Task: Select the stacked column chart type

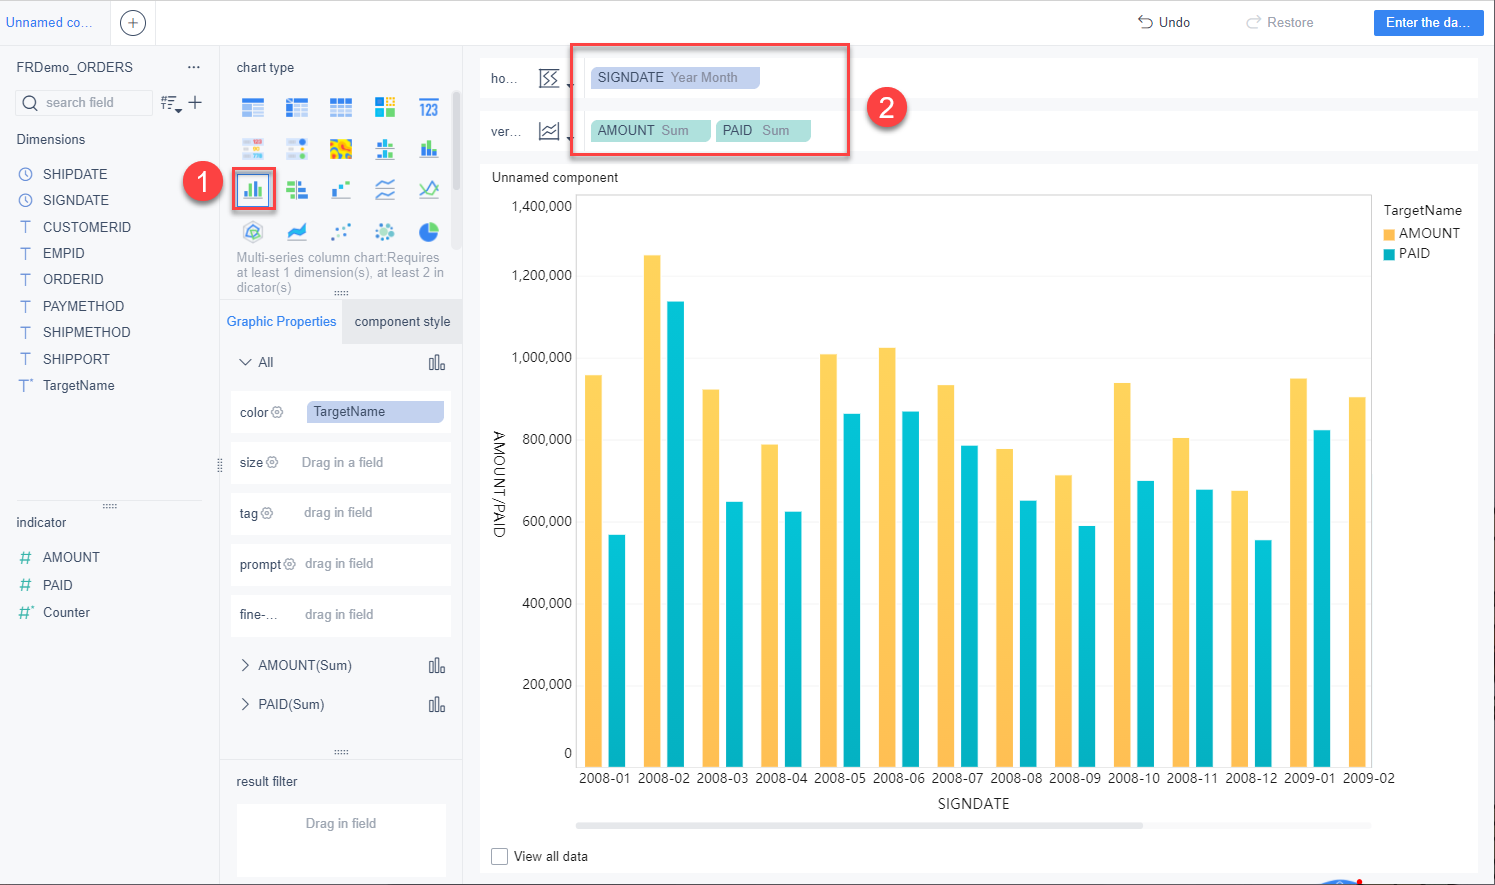Action: click(x=429, y=149)
